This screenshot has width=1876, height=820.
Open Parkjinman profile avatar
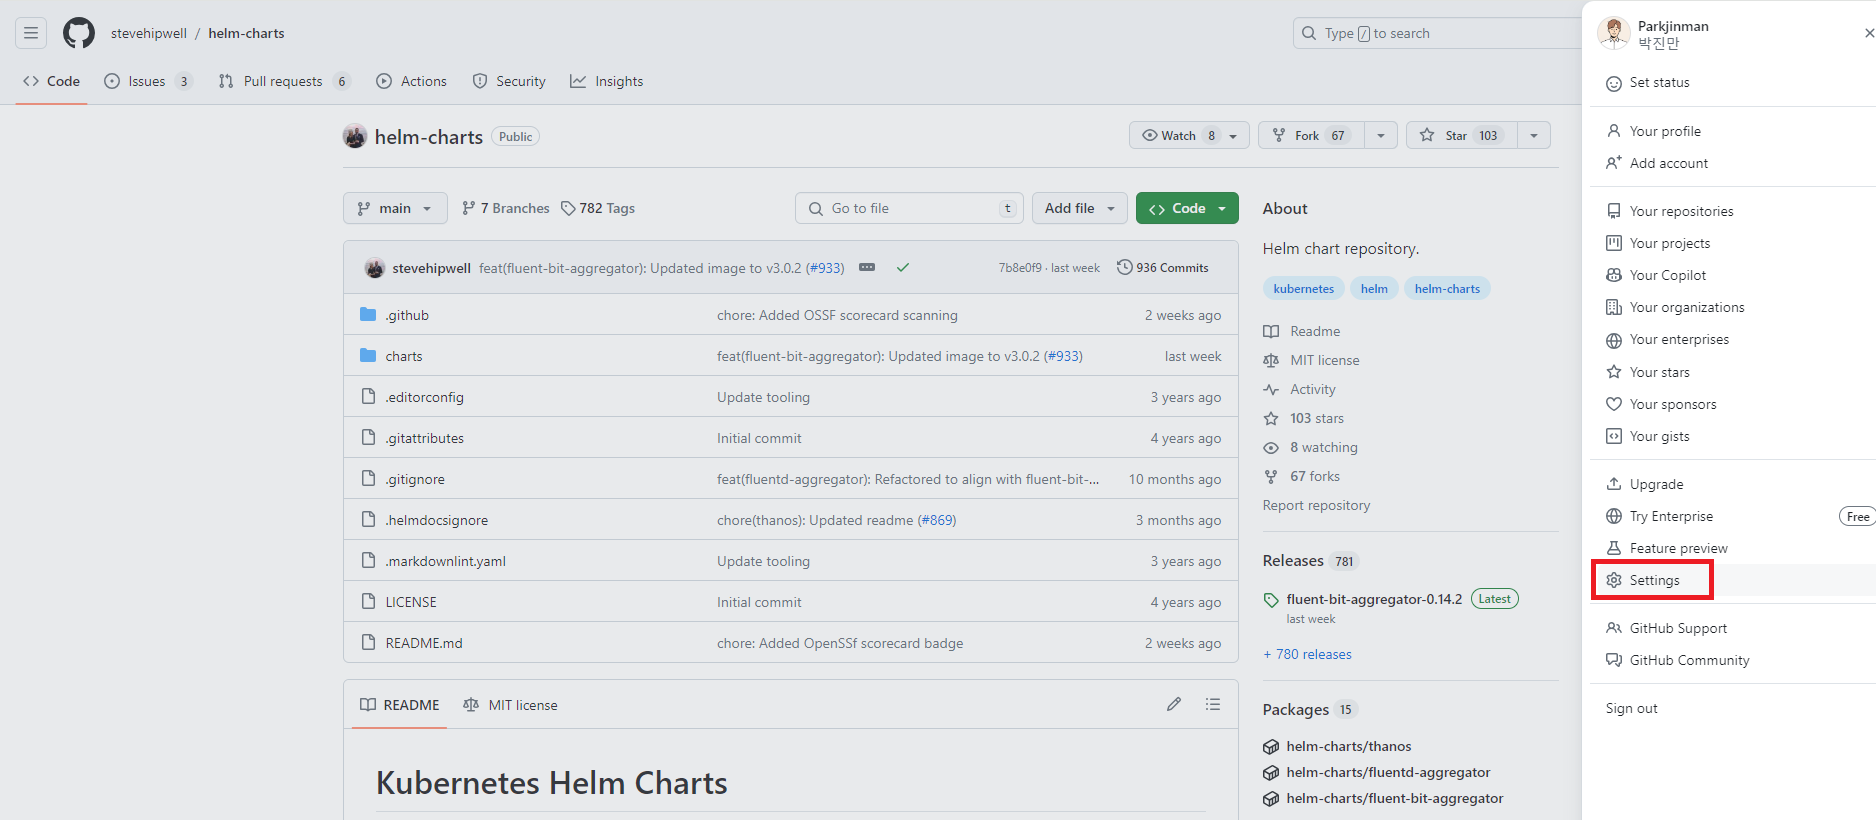(1614, 33)
